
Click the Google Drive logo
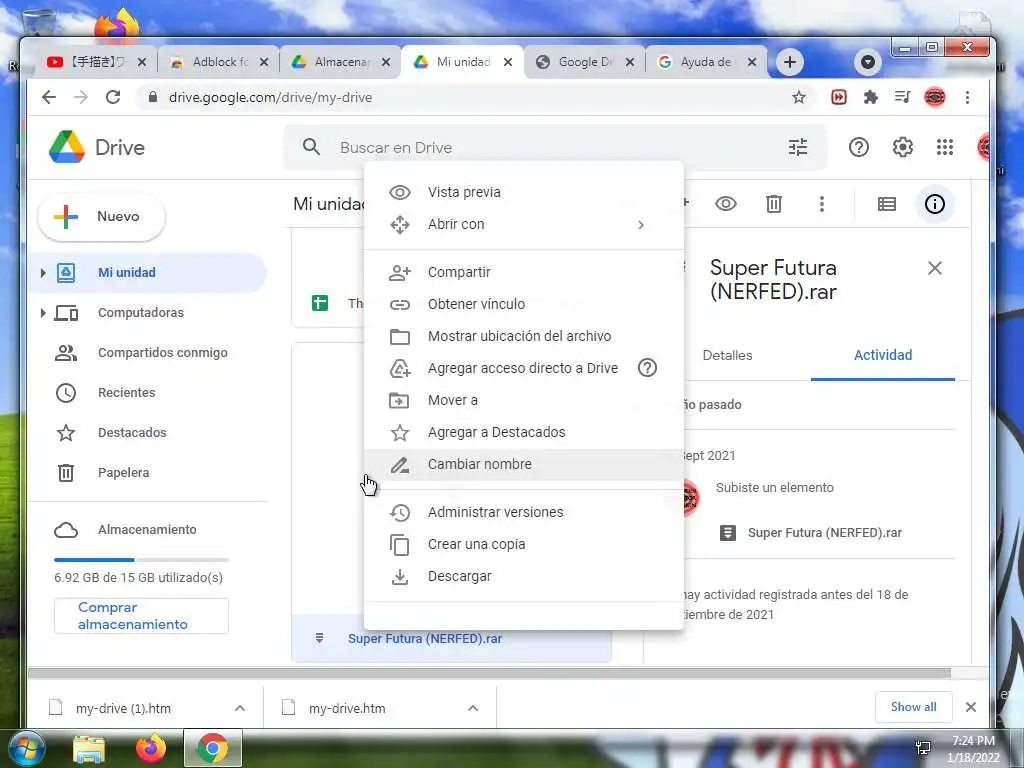(67, 147)
